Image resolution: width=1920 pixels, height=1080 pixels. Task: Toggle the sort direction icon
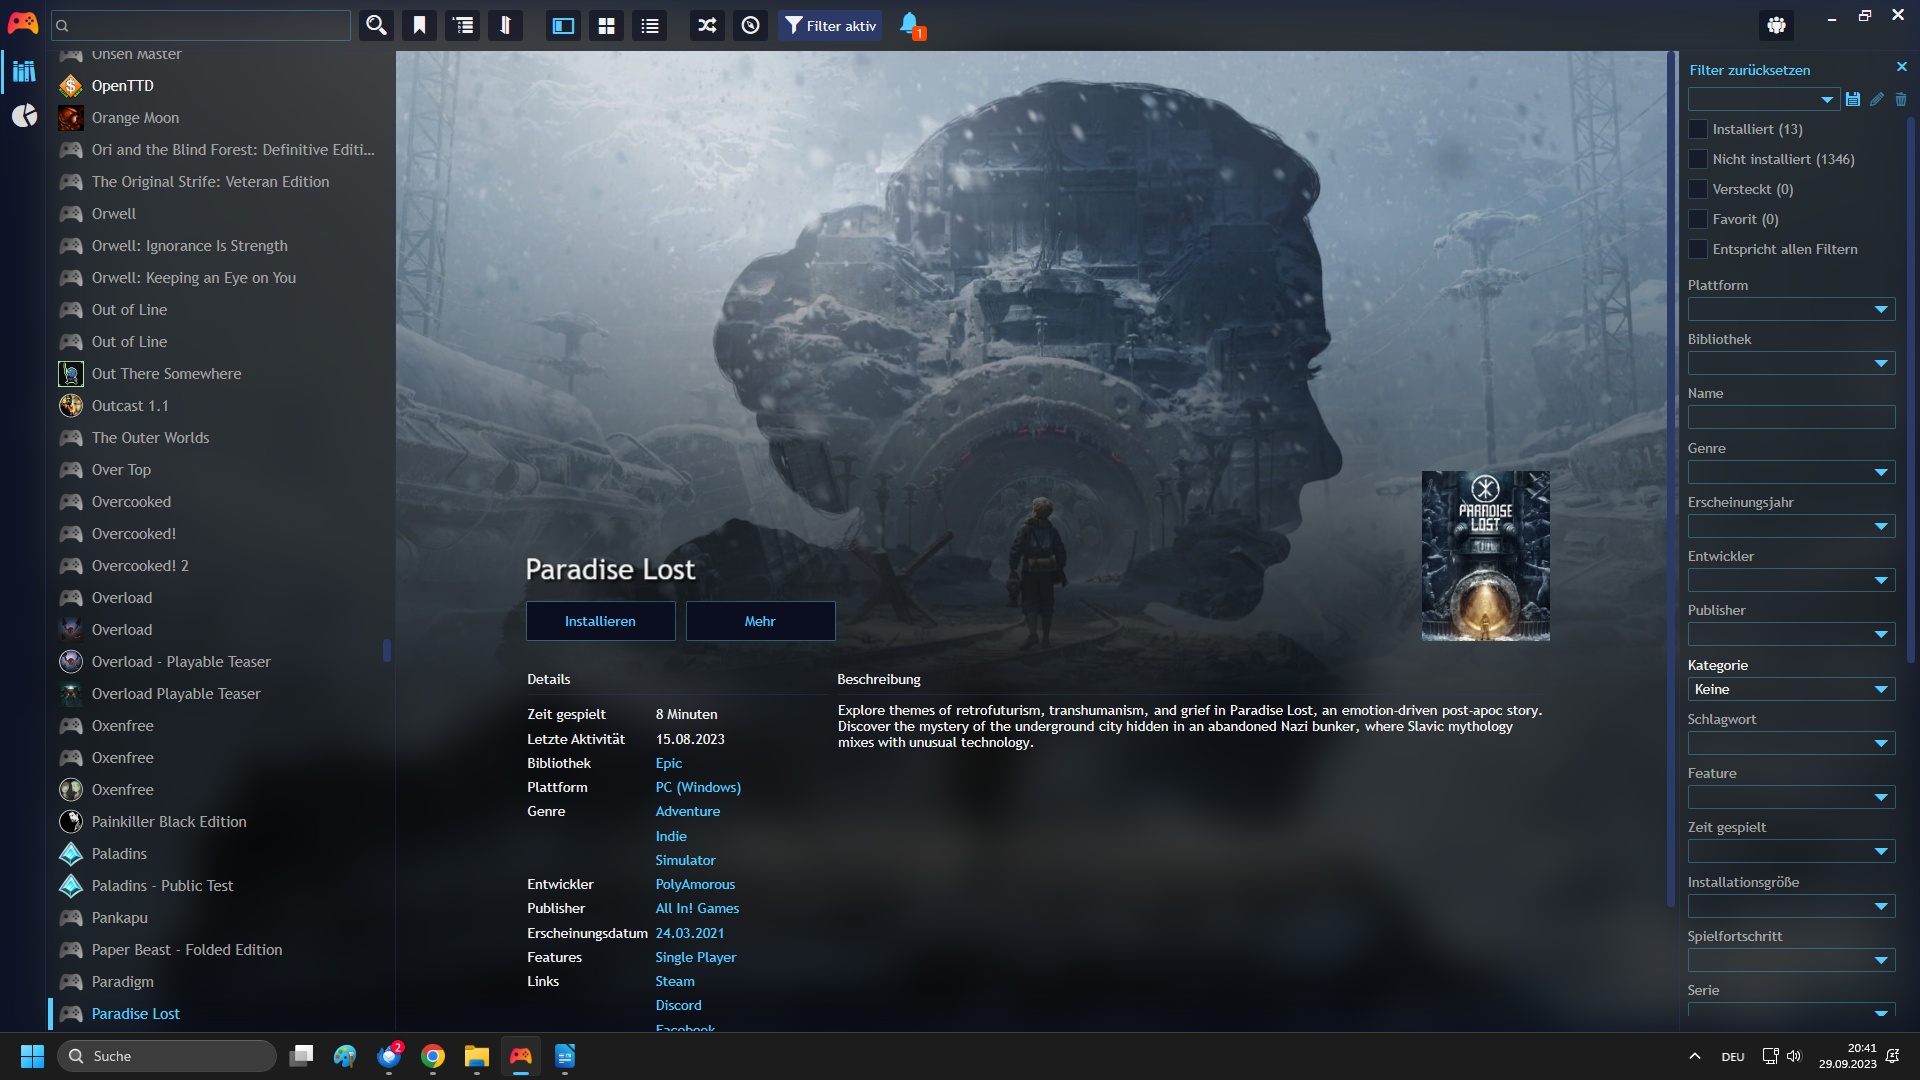pos(505,25)
